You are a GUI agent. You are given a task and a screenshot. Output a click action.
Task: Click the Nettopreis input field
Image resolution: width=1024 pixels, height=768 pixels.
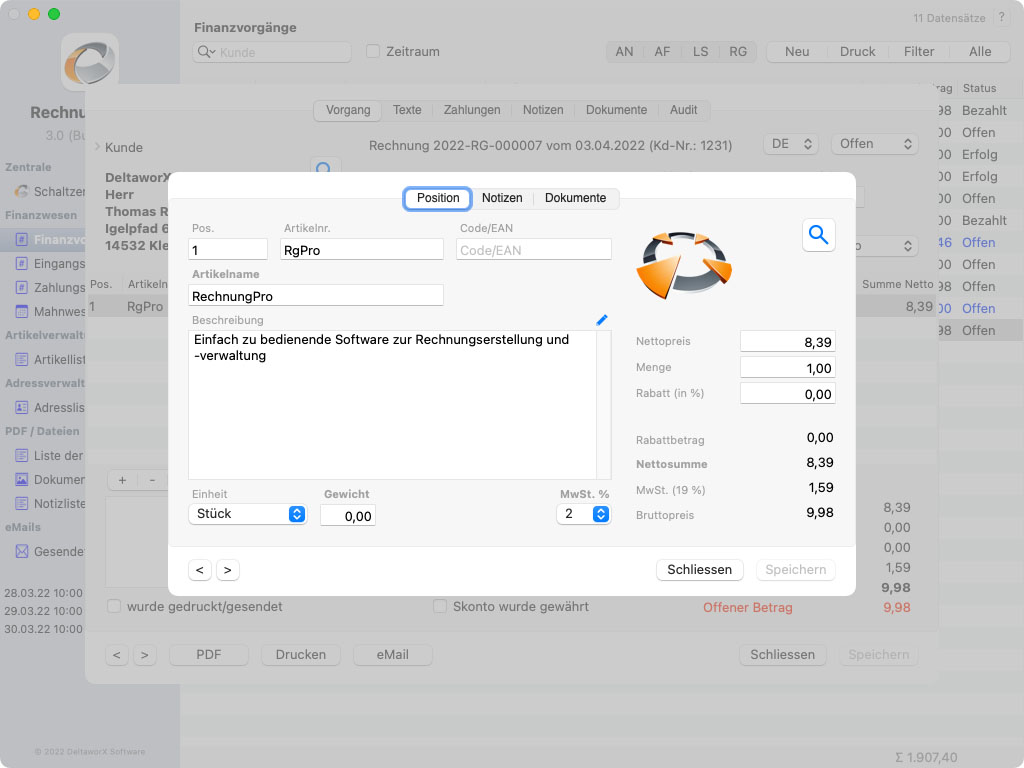(787, 342)
